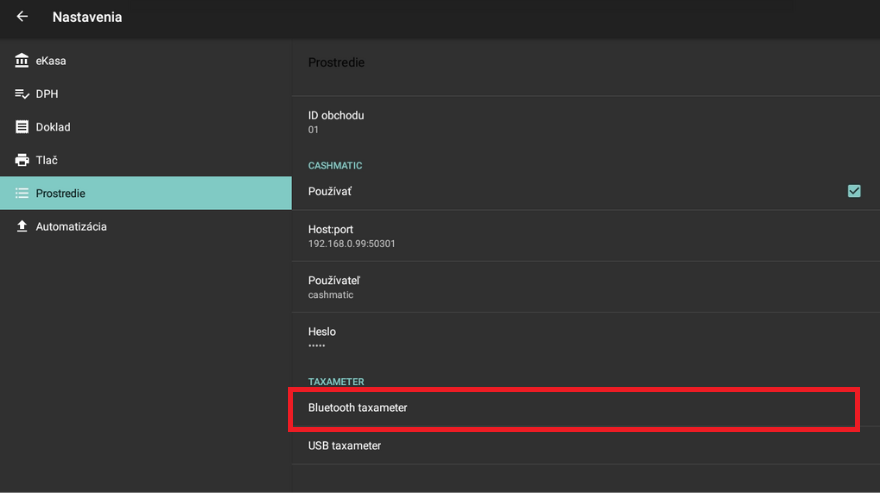Click the list icon beside Prostredie
Image resolution: width=880 pixels, height=493 pixels.
pos(22,193)
